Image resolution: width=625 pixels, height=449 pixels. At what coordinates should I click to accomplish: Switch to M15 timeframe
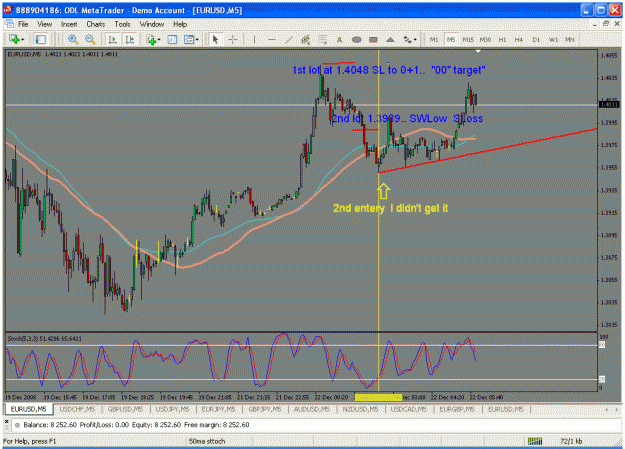click(468, 39)
